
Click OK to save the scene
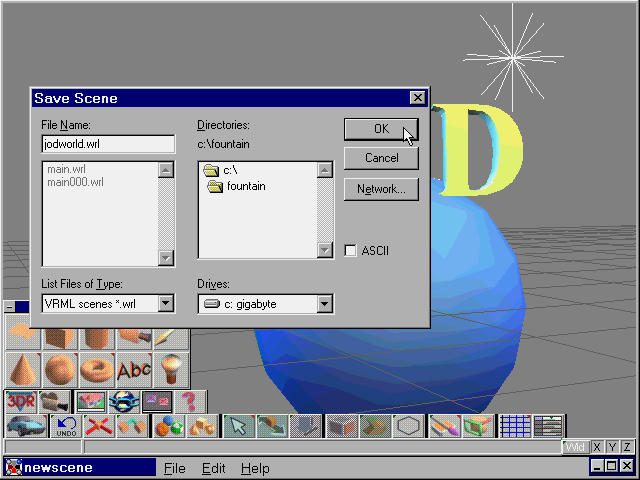381,129
